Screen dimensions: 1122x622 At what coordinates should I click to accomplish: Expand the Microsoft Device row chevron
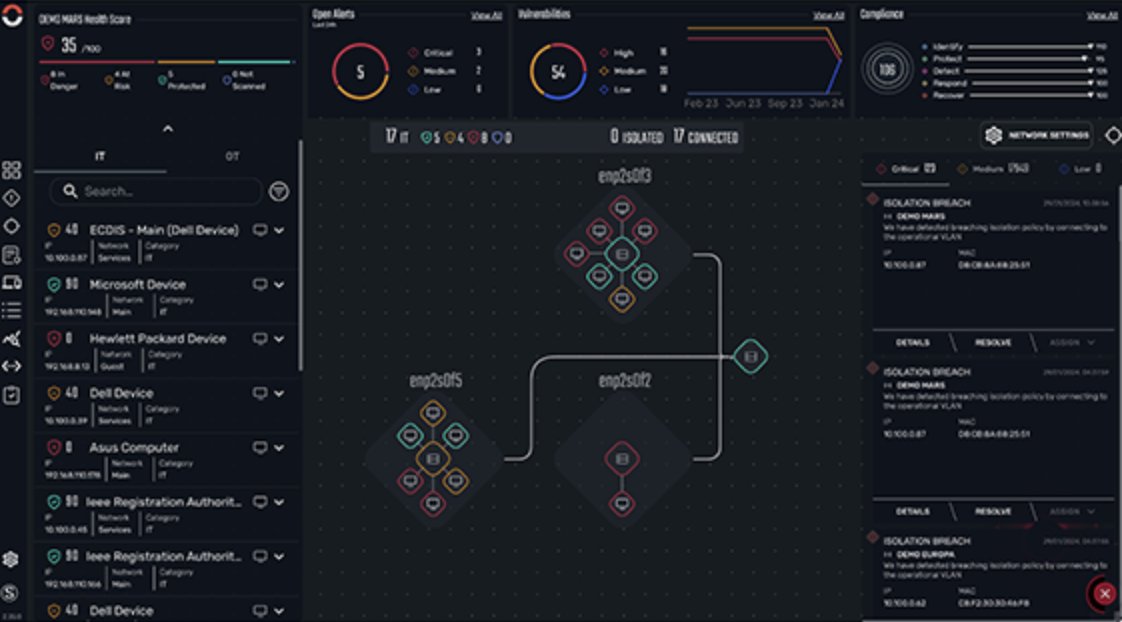pyautogui.click(x=279, y=285)
